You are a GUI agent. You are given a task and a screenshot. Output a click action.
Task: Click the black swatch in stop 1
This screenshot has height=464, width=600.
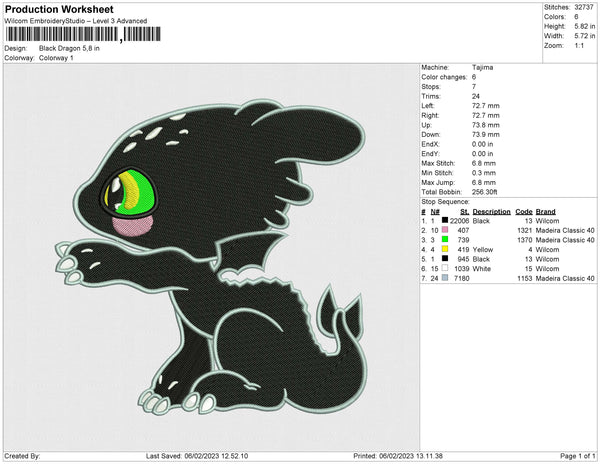coord(445,220)
